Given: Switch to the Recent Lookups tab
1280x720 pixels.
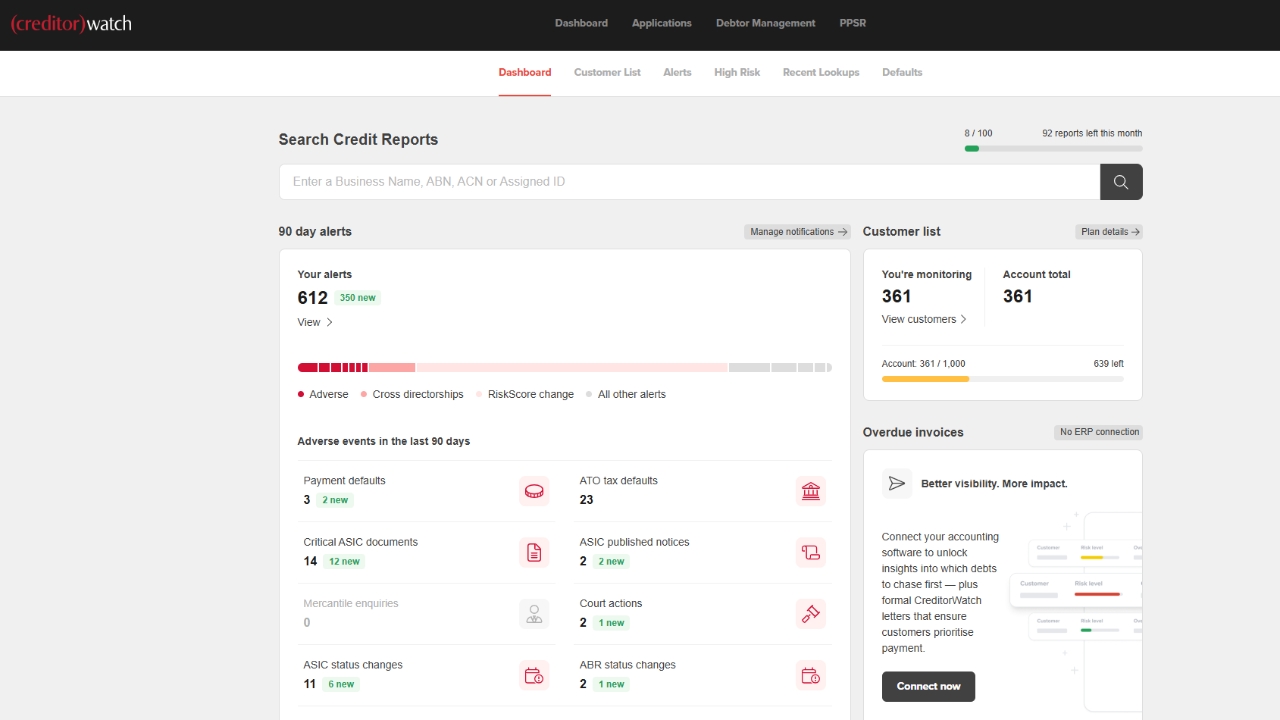Looking at the screenshot, I should [821, 72].
